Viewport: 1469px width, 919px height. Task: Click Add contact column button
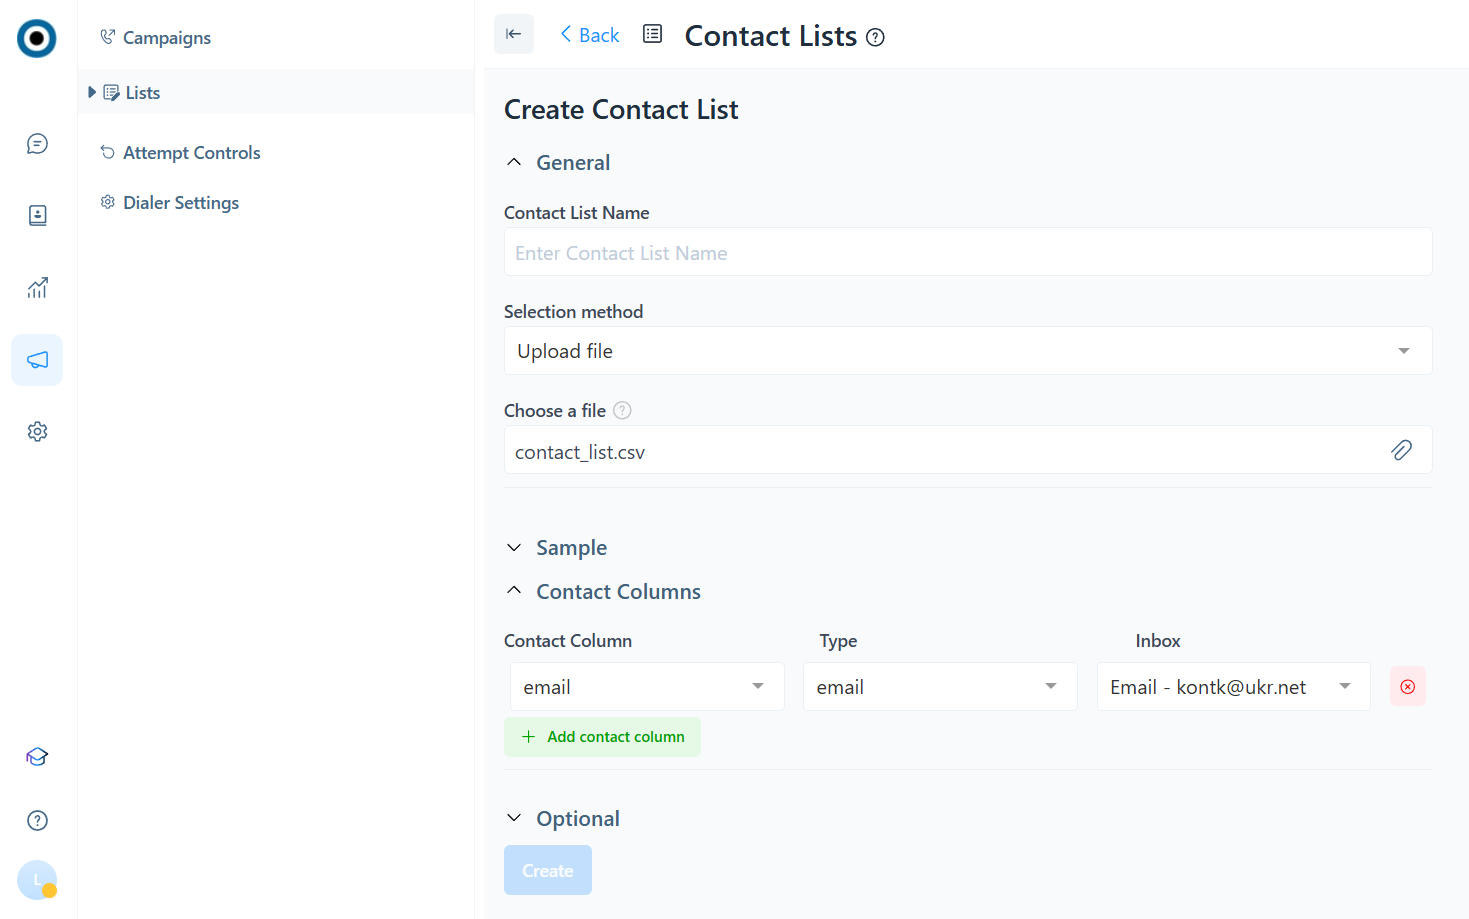pos(602,737)
